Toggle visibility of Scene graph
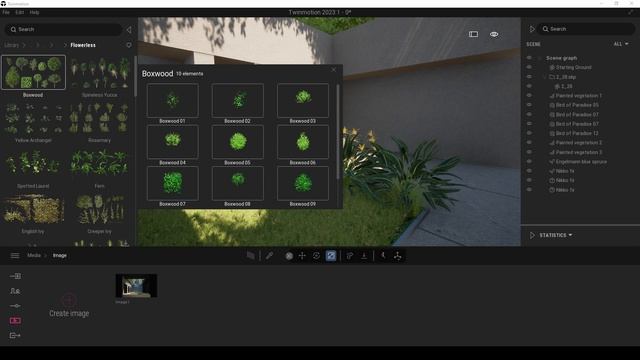Screen dimensions: 640x360 pos(529,58)
